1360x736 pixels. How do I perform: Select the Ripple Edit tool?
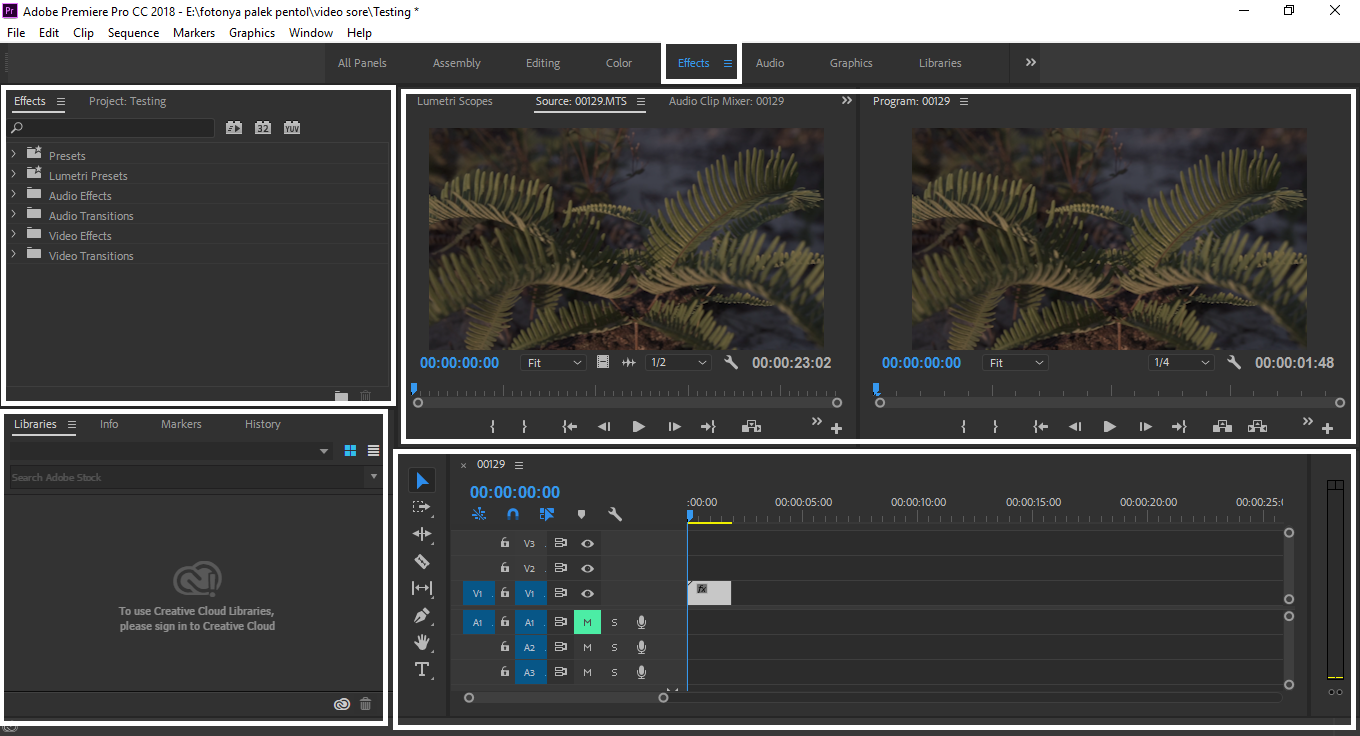tap(422, 534)
